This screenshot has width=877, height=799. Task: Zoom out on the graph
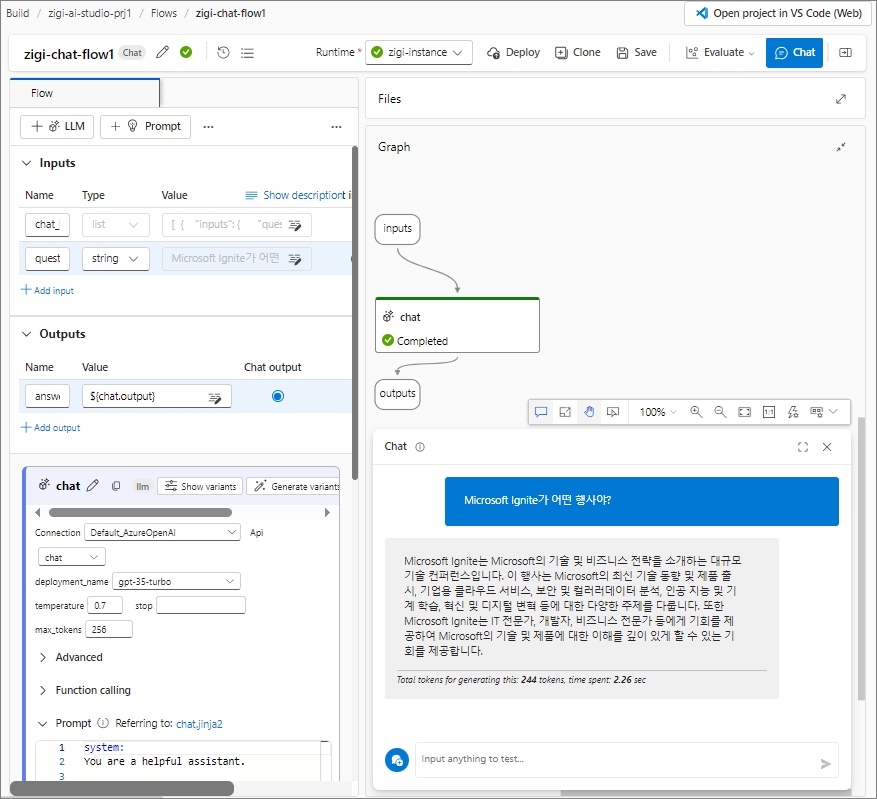tap(720, 412)
